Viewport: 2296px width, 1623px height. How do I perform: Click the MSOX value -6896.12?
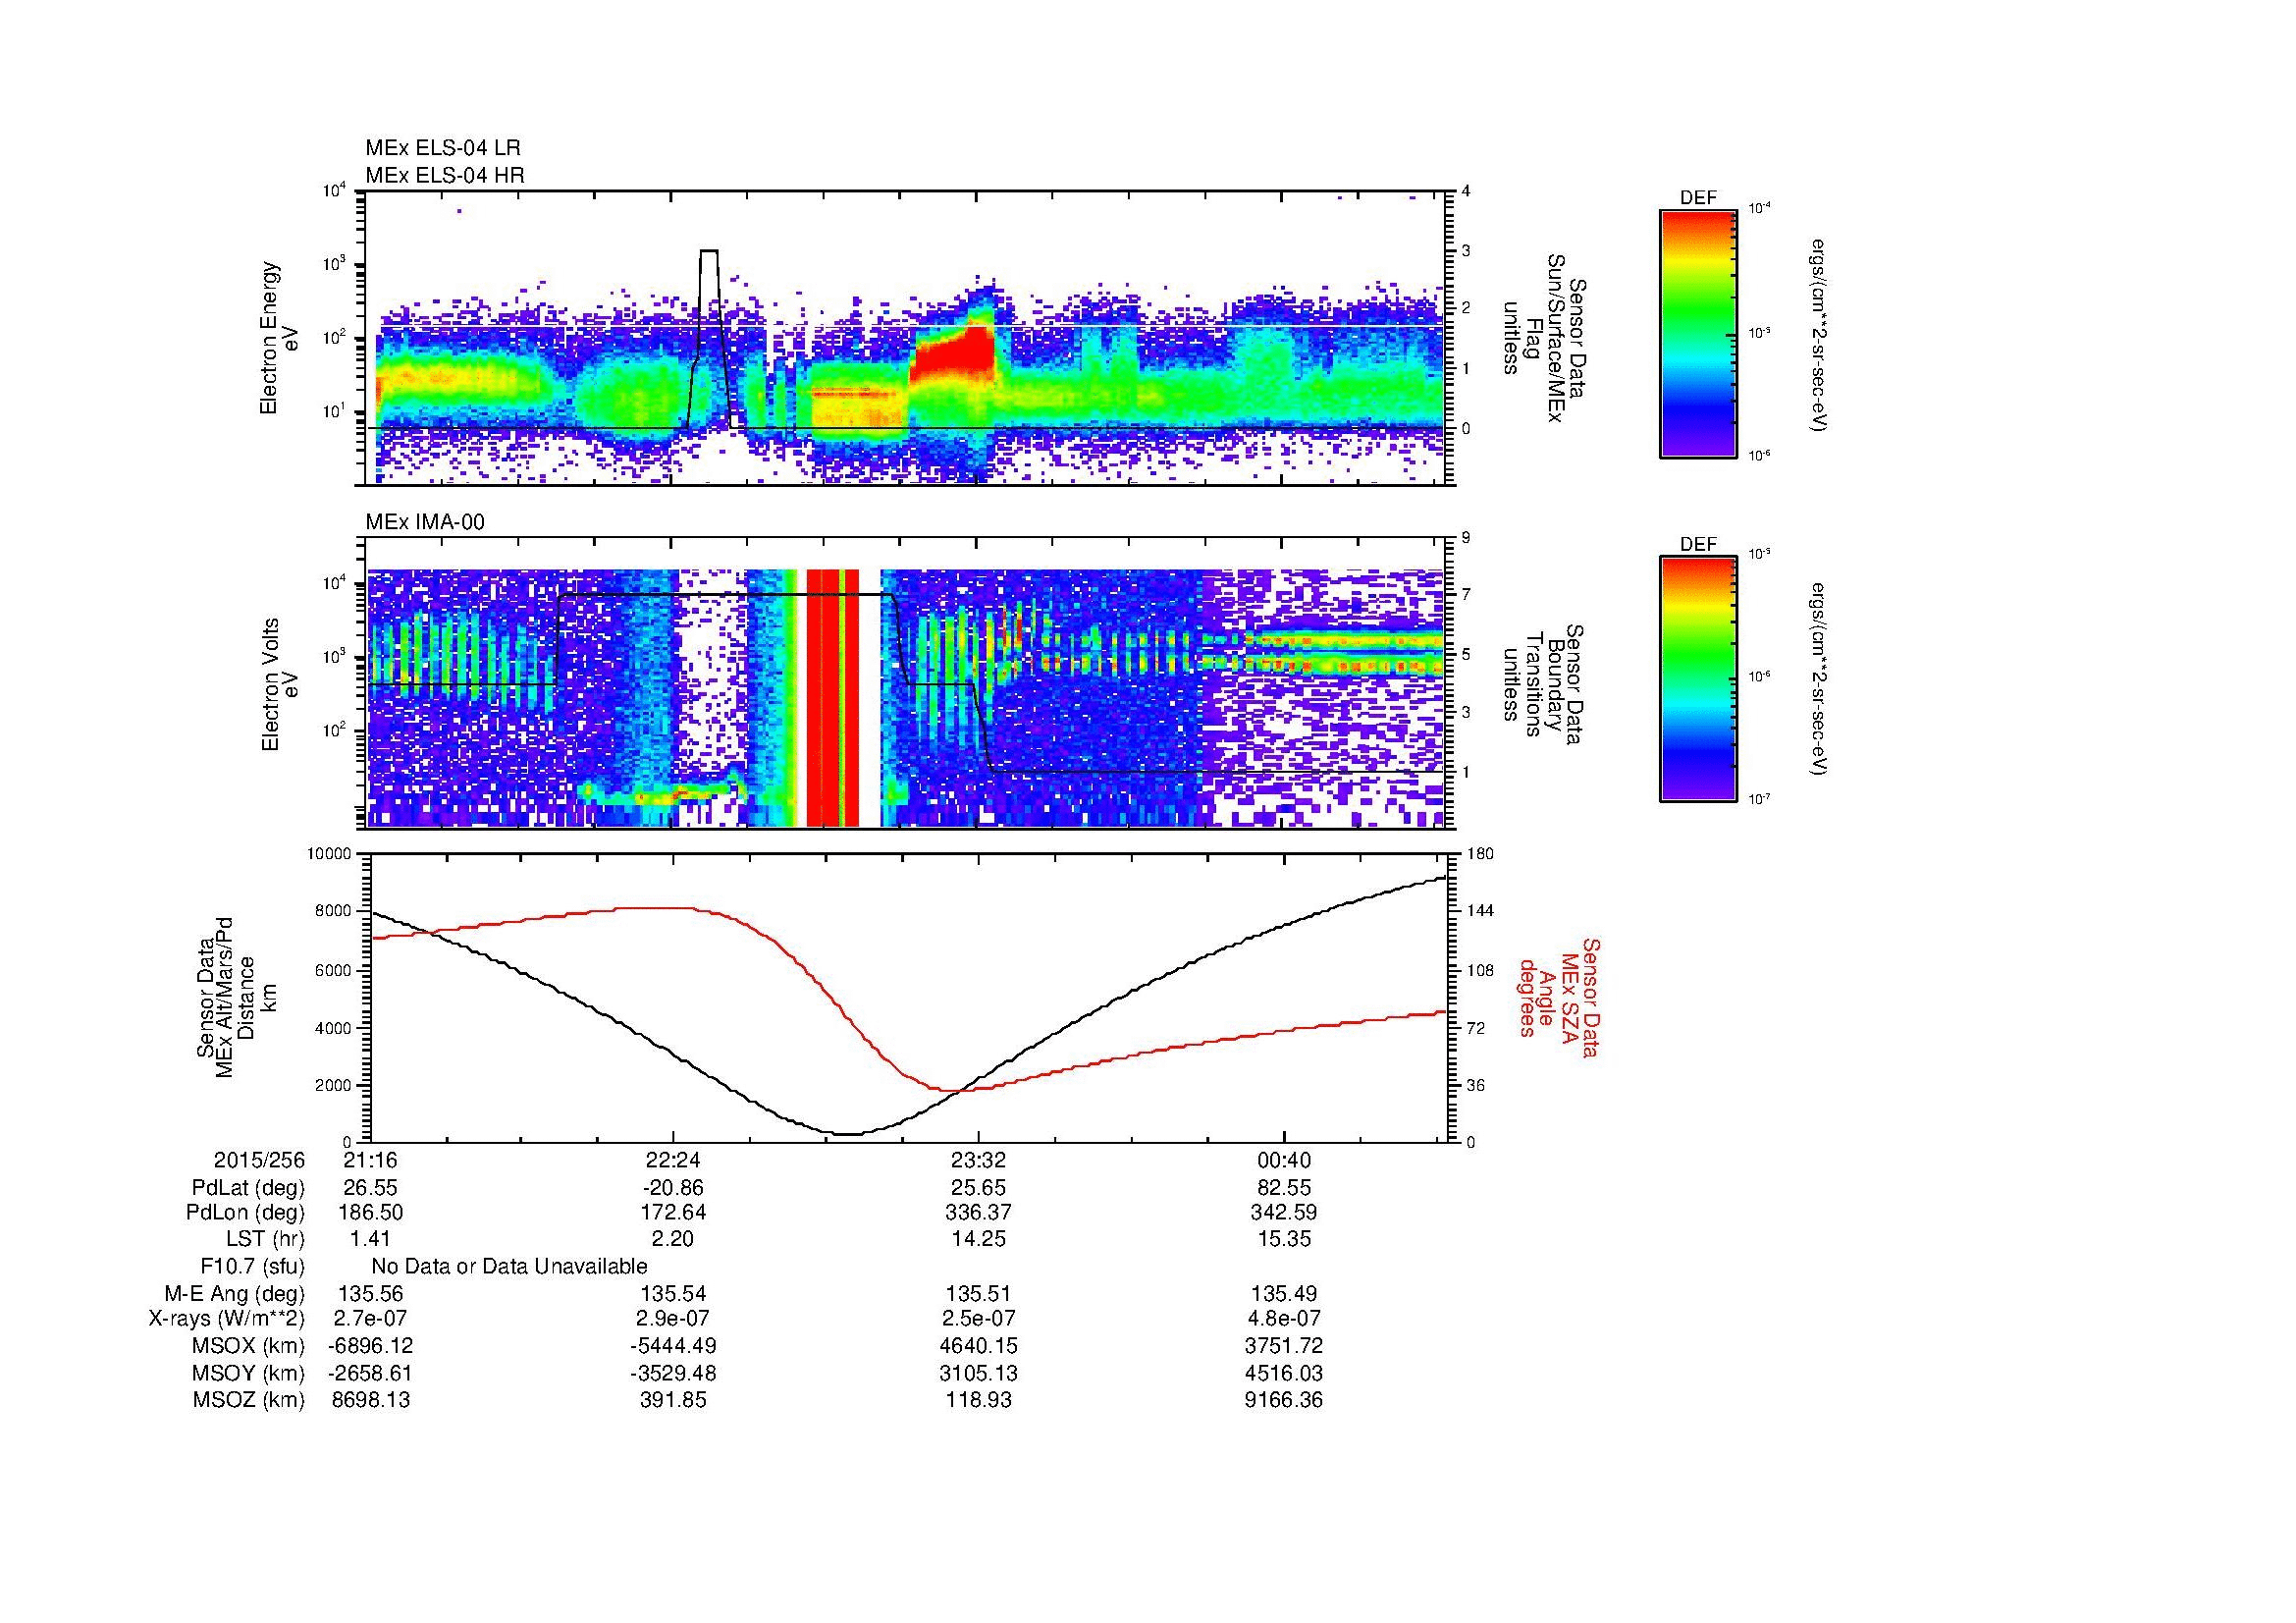[x=371, y=1346]
